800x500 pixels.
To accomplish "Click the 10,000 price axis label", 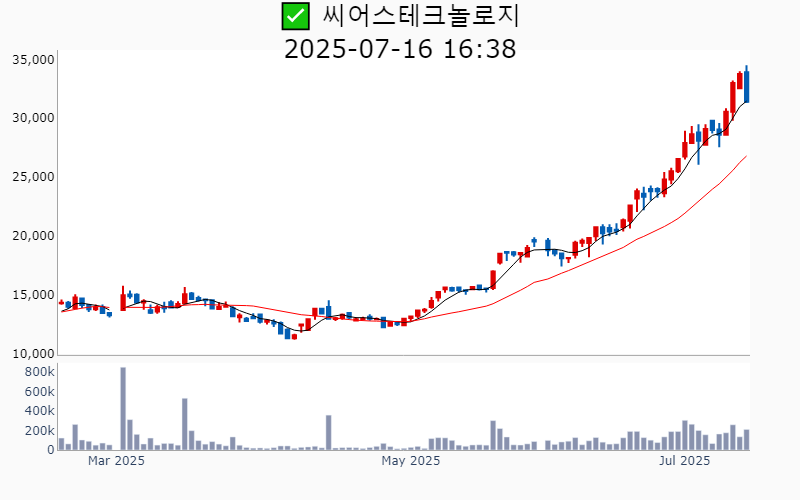I will point(33,354).
